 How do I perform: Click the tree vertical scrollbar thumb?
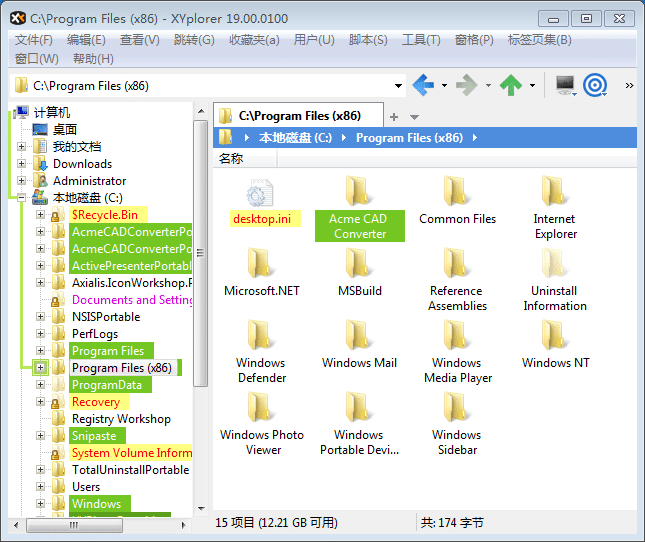[x=200, y=252]
